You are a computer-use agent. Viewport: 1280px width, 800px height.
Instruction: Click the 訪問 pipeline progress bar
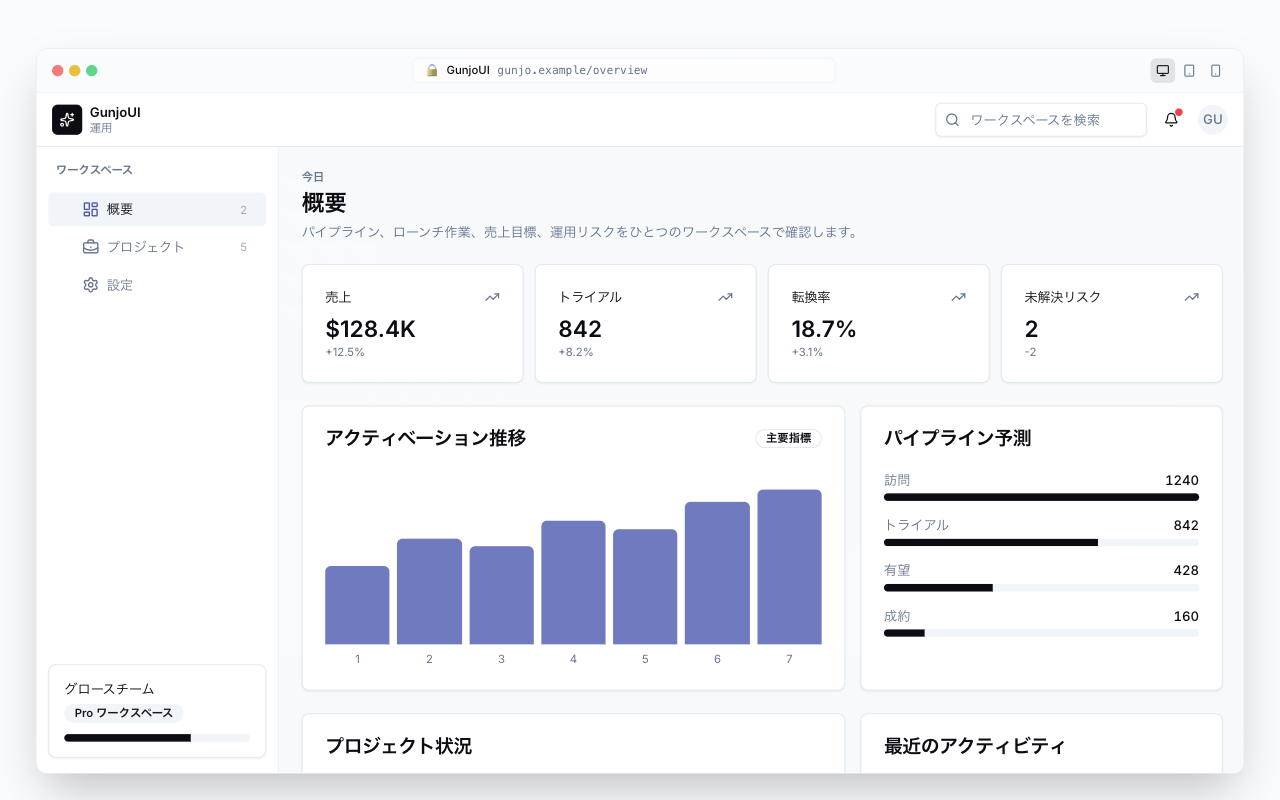tap(1041, 497)
